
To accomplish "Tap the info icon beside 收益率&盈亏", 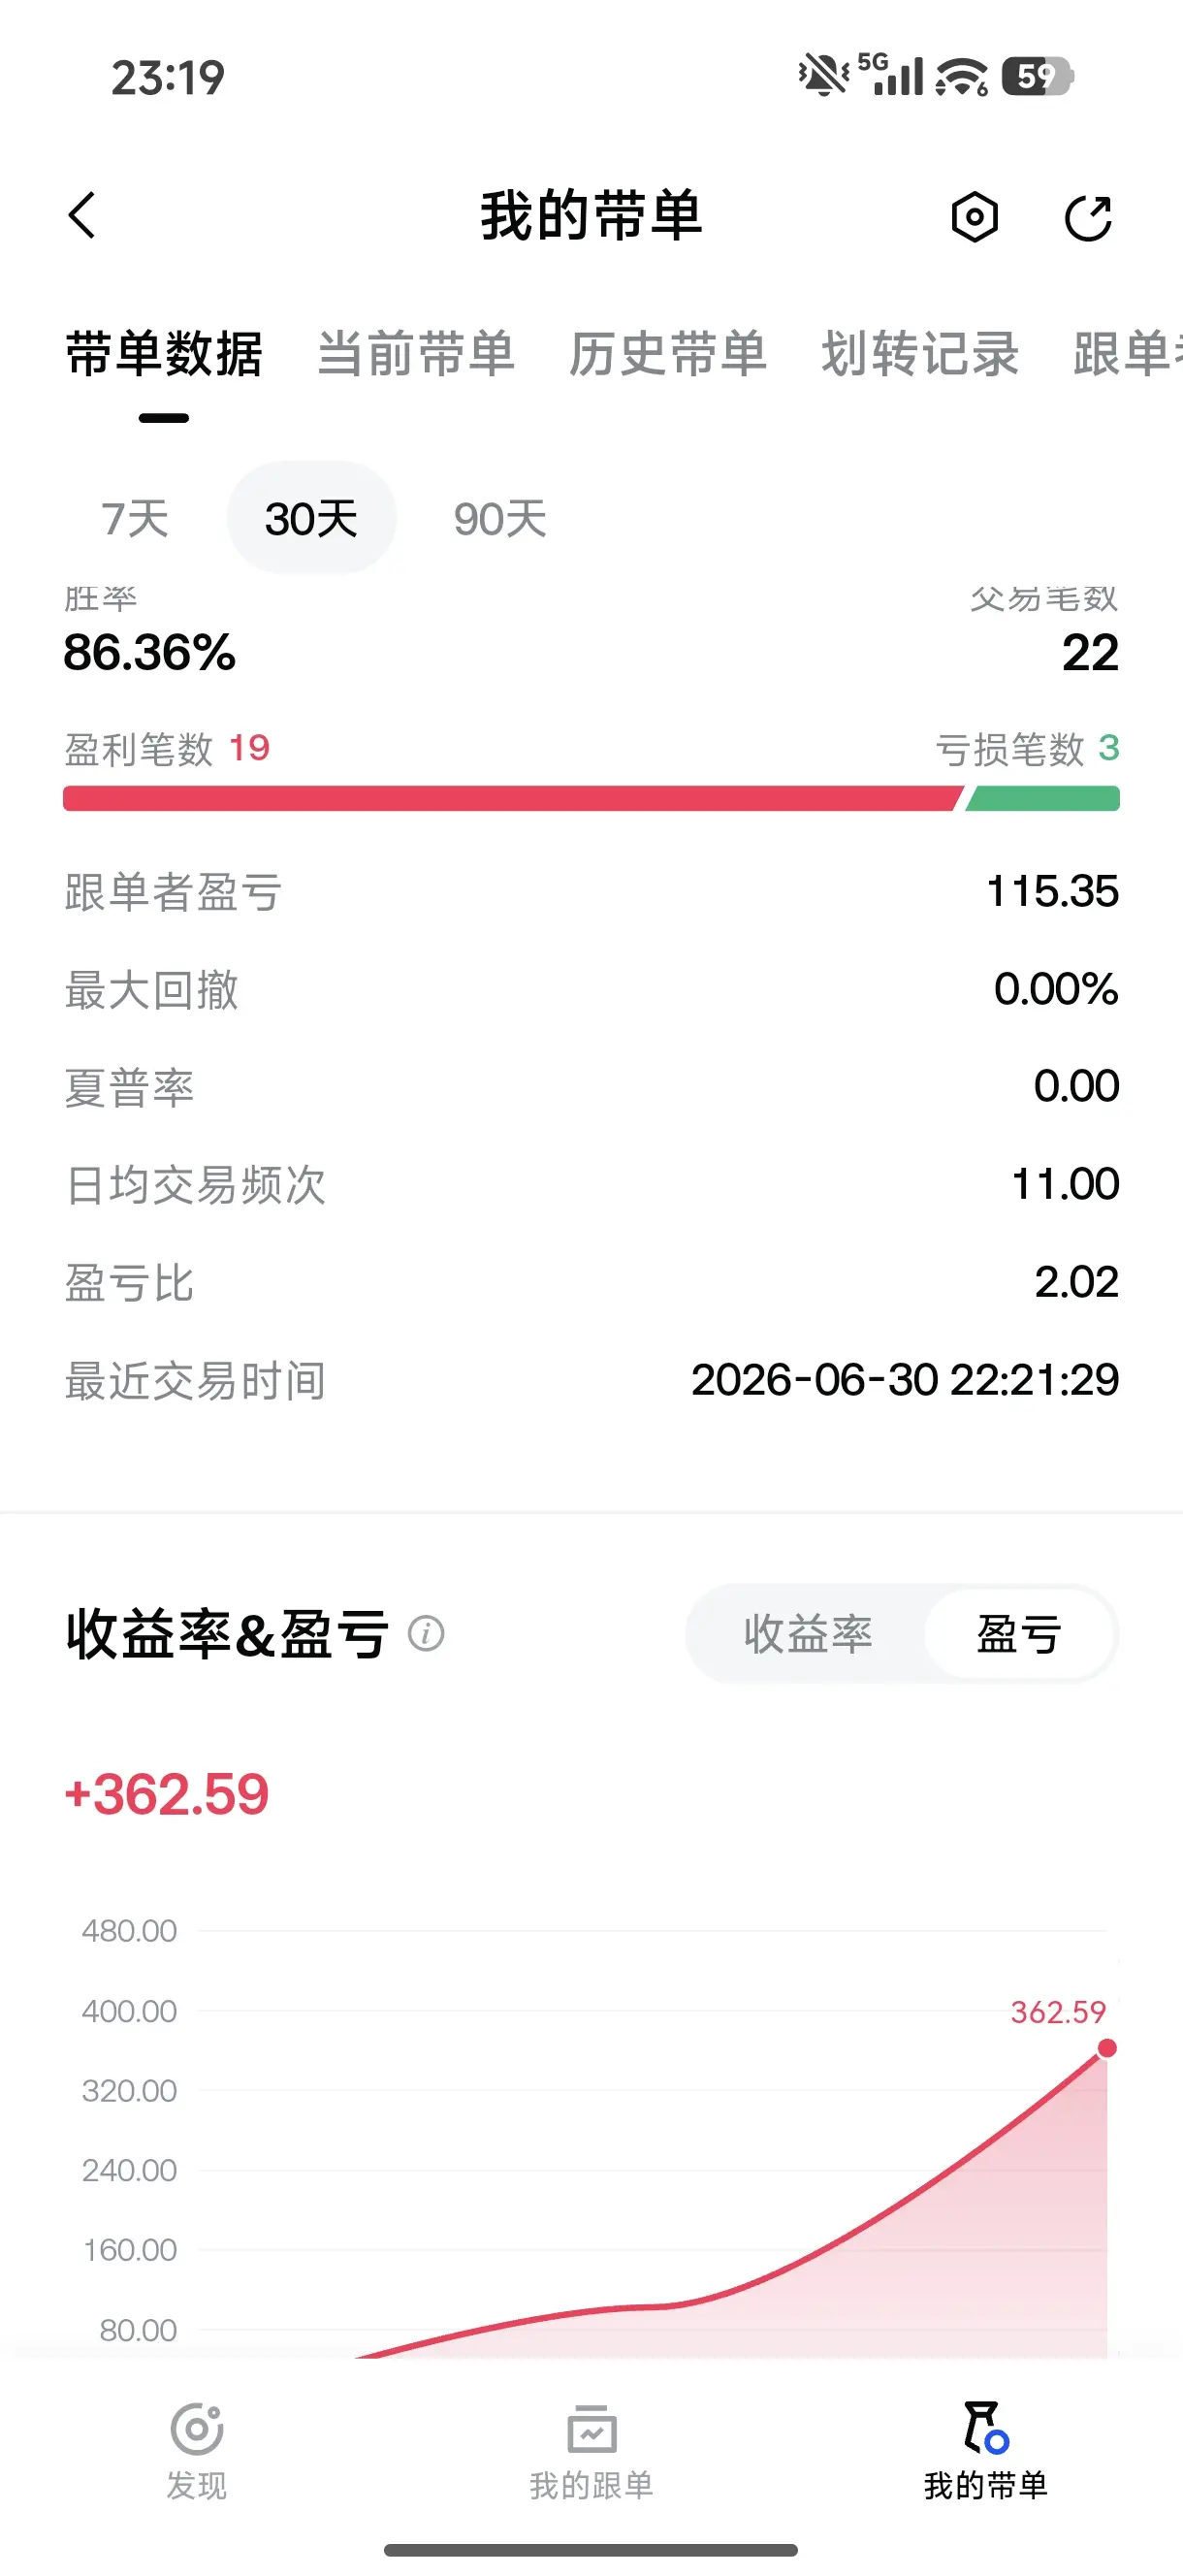I will click(426, 1634).
